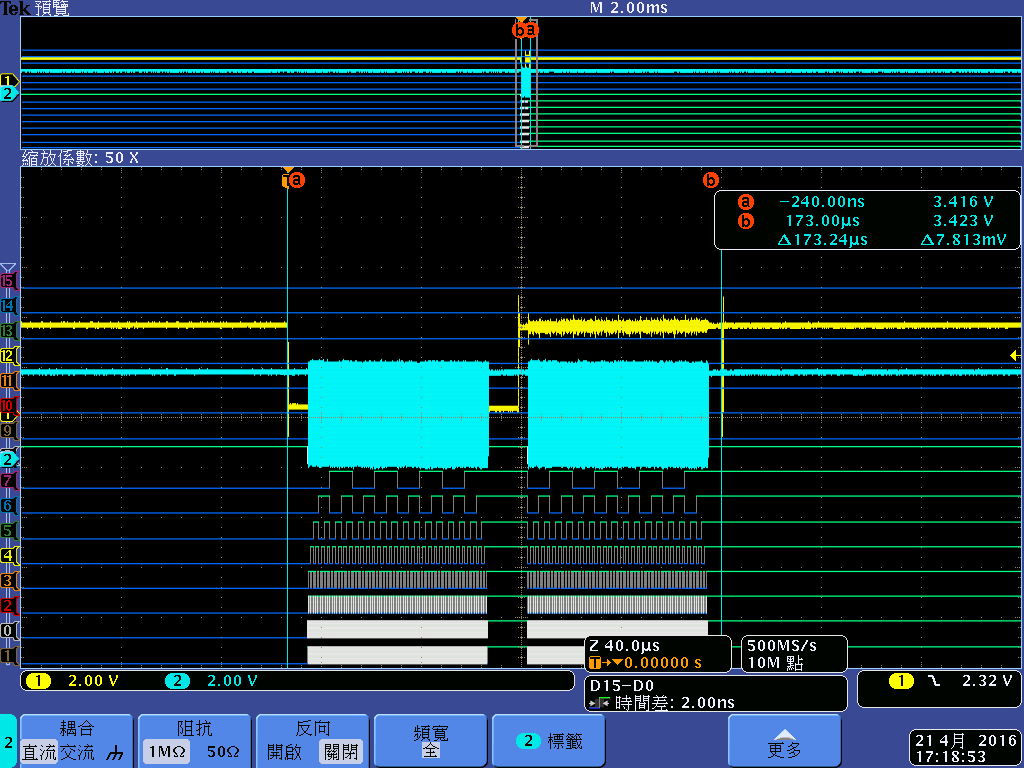Screen dimensions: 1024x768
Task: Click the channel 2 side menu indicator
Action: pyautogui.click(x=8, y=741)
